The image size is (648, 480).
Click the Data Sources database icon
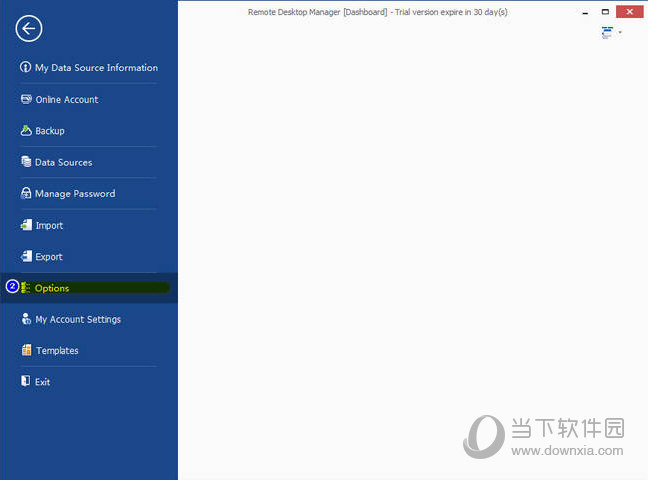(26, 162)
